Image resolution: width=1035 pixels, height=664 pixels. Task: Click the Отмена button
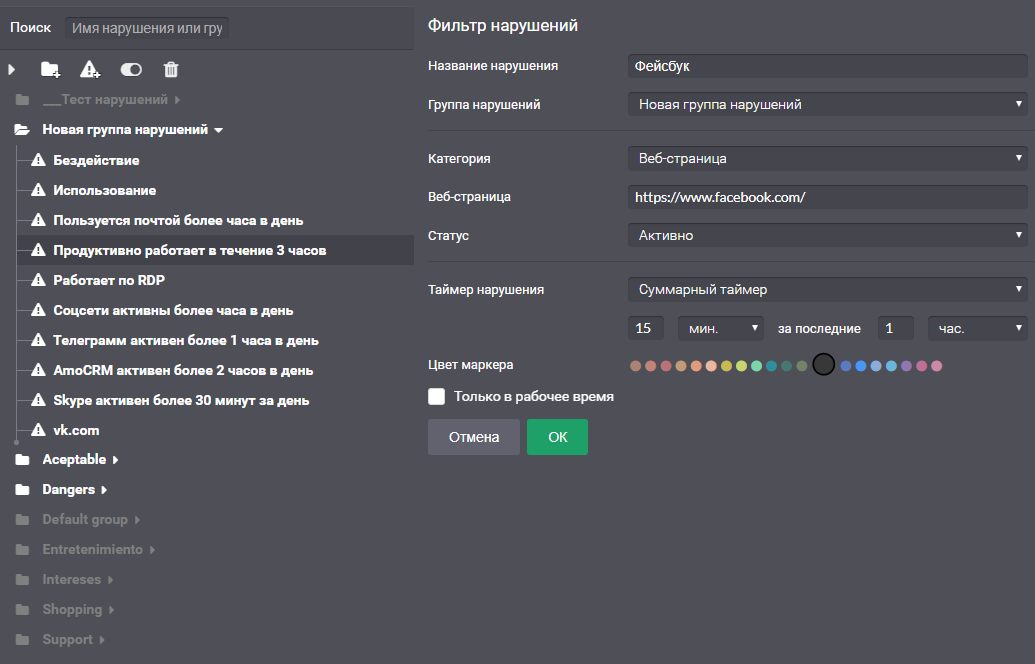474,437
